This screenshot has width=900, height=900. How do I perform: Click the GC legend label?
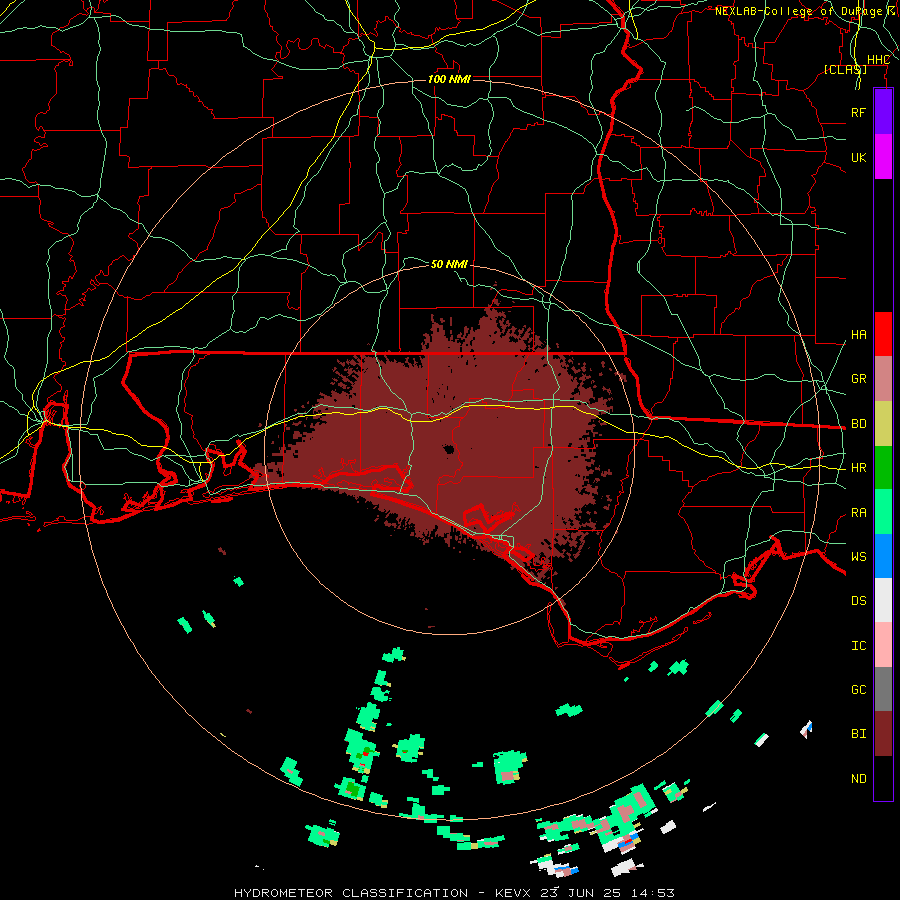click(859, 690)
